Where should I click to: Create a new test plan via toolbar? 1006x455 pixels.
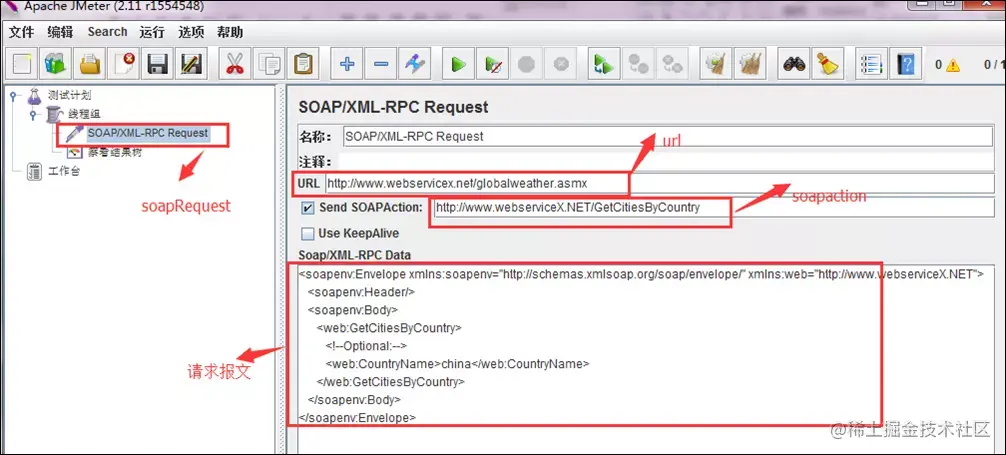pos(22,64)
